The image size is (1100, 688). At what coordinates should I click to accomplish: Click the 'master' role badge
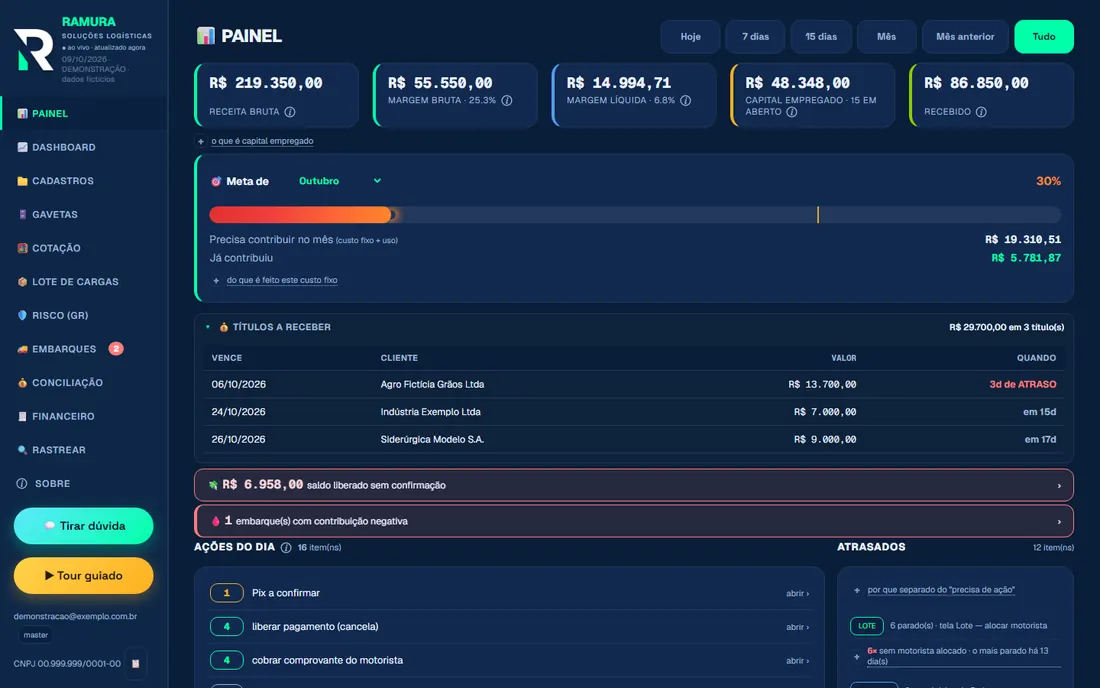pyautogui.click(x=36, y=635)
